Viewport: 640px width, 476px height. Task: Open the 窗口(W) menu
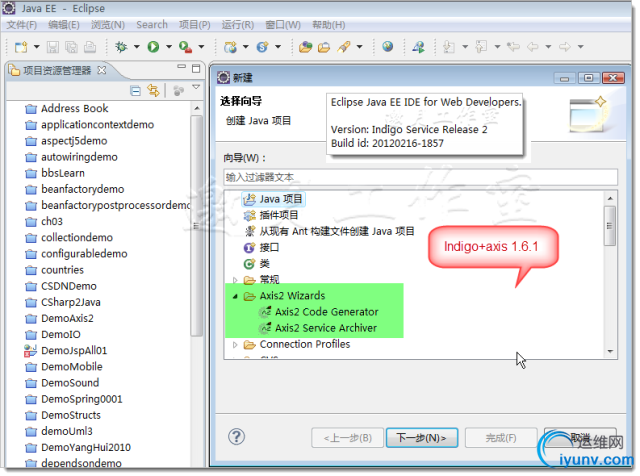(283, 25)
